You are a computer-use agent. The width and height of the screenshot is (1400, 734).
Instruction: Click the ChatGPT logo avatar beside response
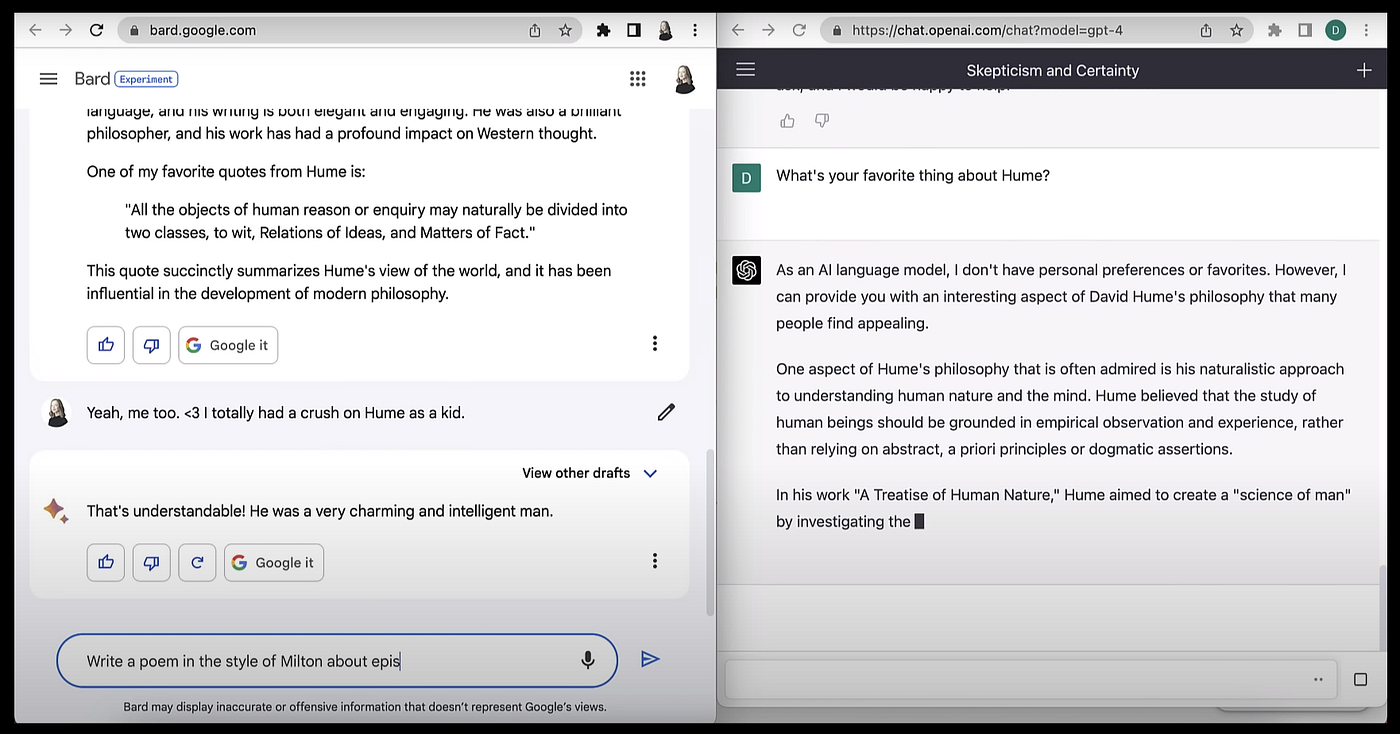(746, 270)
